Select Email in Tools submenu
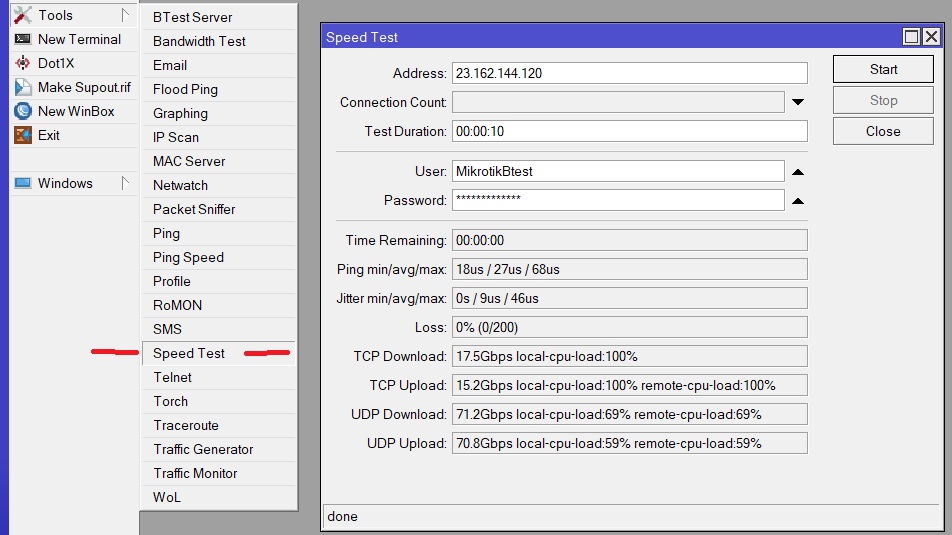 (219, 65)
